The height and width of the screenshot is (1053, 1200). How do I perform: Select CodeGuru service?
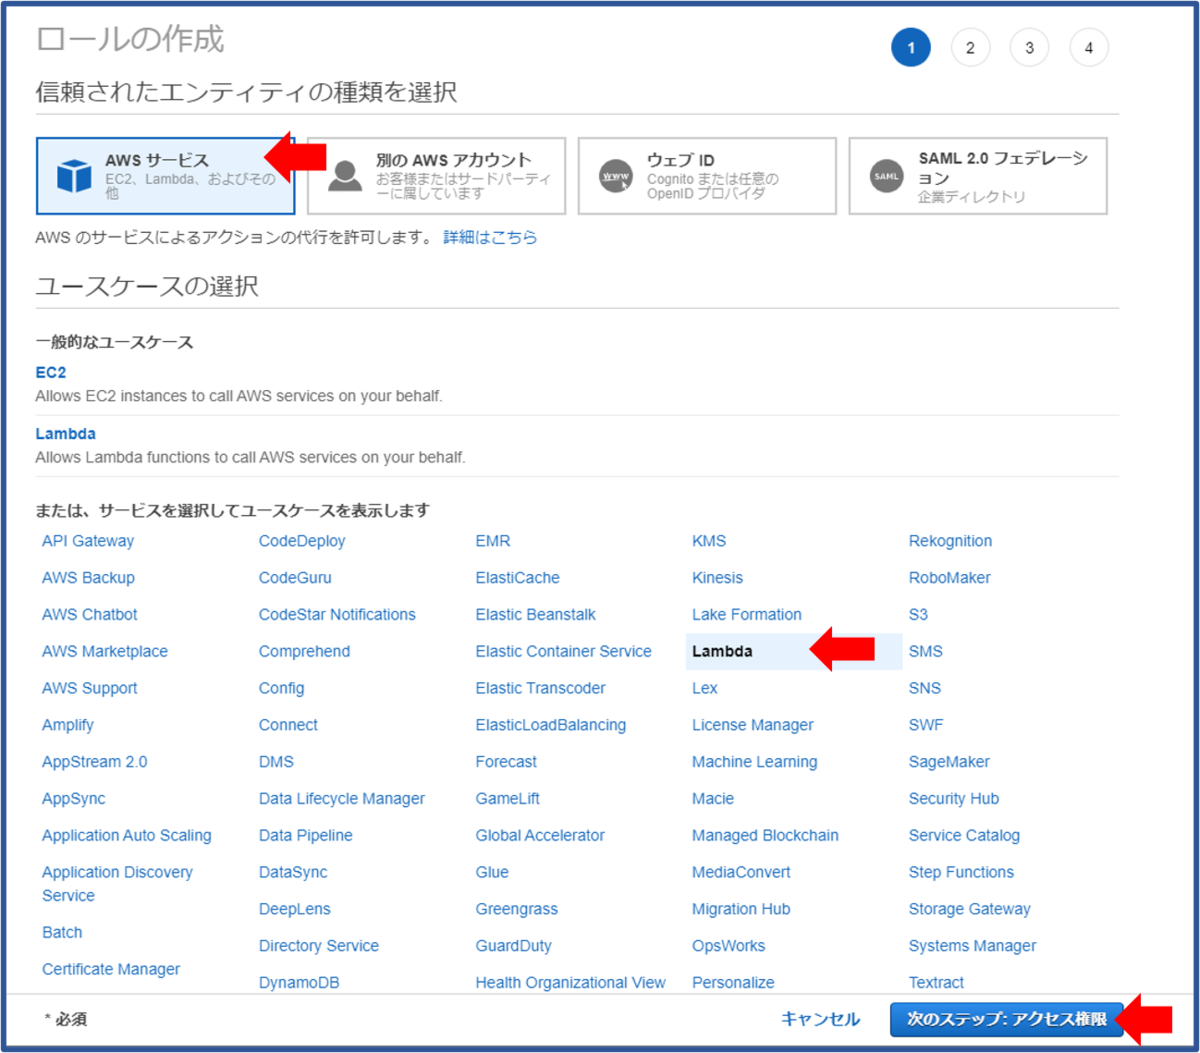tap(295, 578)
